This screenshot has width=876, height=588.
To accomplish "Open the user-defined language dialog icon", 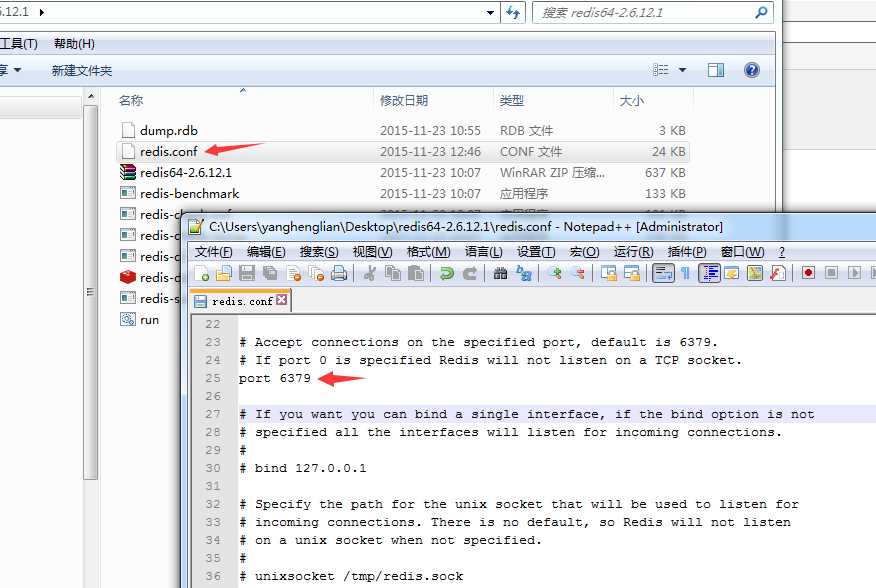I will (x=732, y=273).
